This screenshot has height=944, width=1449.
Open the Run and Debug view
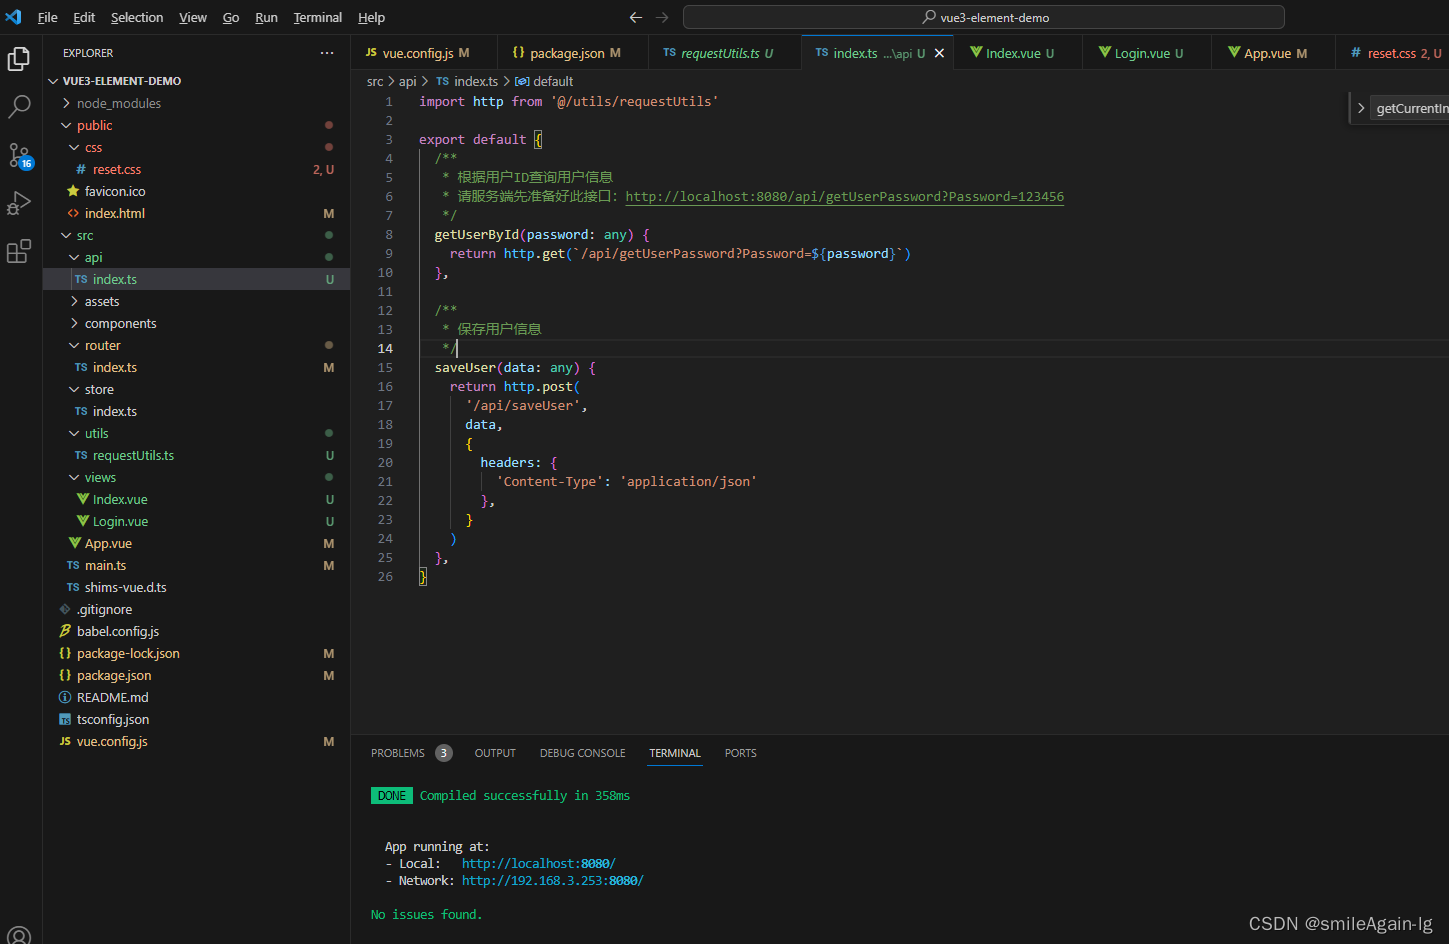19,203
